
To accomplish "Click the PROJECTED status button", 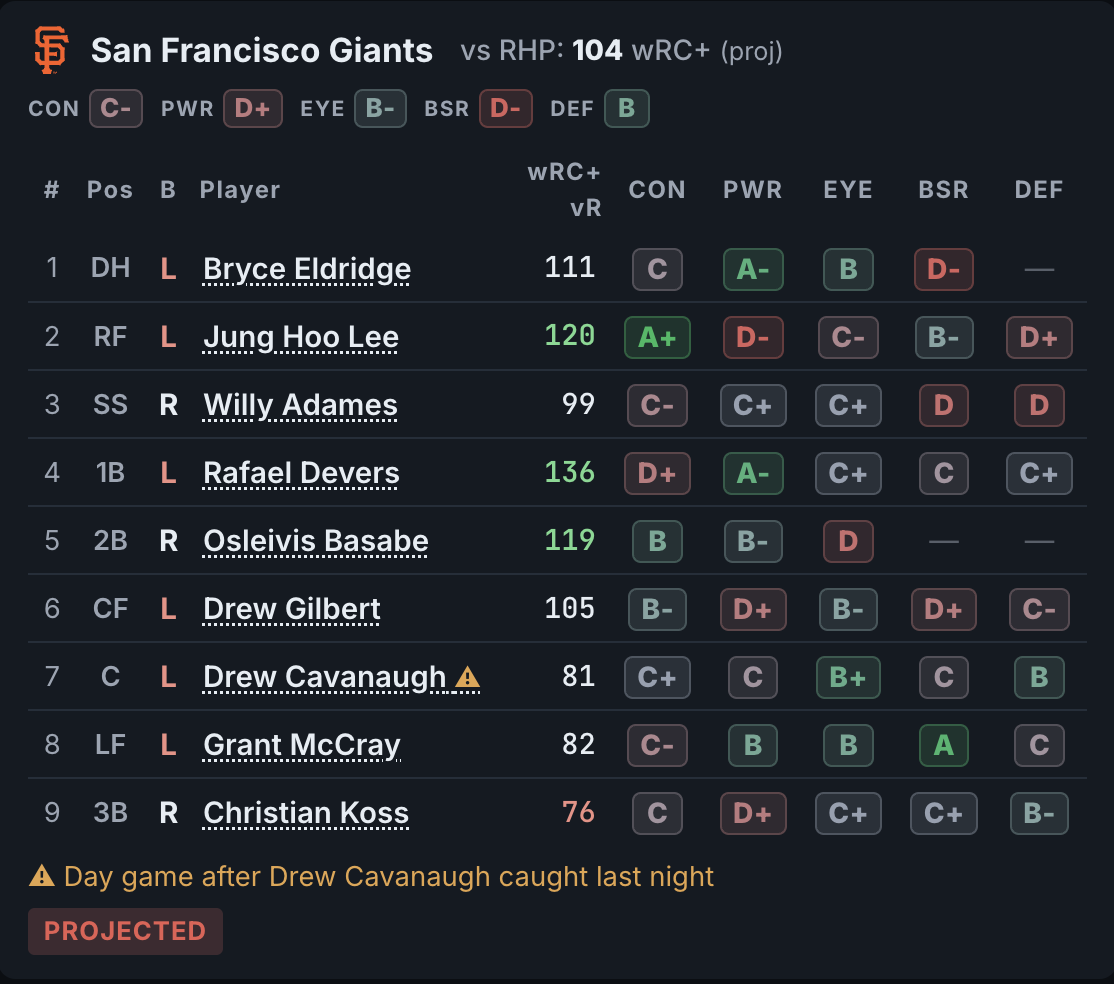I will [125, 931].
